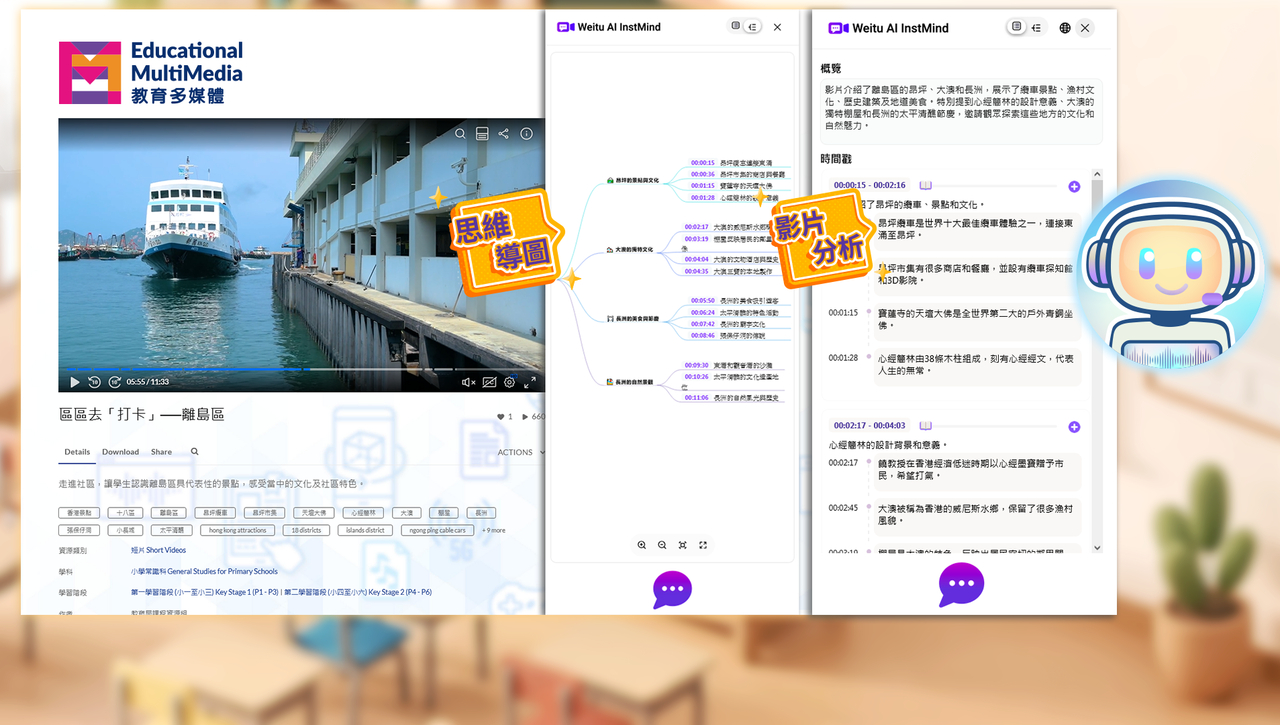Jump to mind map timestamp 00:00:15
The height and width of the screenshot is (725, 1280).
pos(703,163)
